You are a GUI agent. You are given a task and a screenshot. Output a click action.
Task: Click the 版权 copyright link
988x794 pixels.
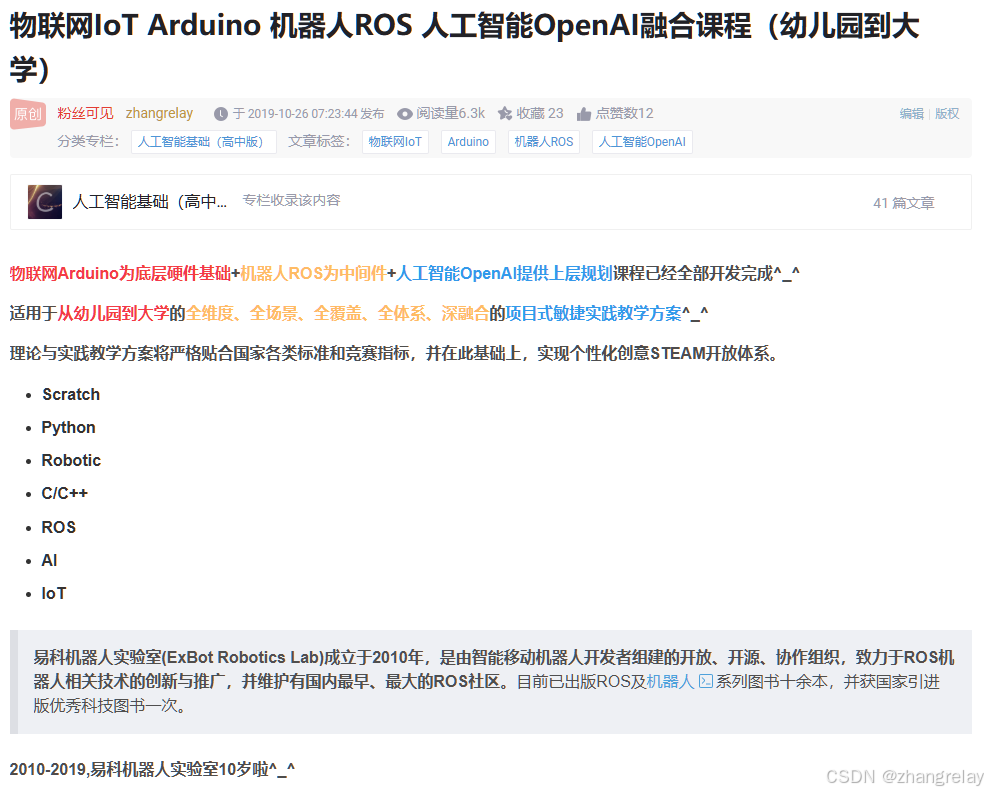coord(947,114)
